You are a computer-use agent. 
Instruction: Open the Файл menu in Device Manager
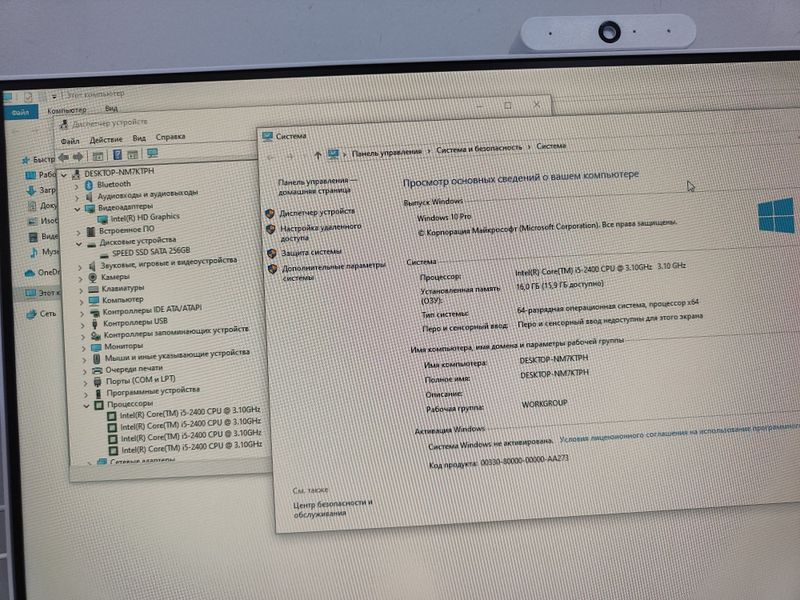[70, 141]
